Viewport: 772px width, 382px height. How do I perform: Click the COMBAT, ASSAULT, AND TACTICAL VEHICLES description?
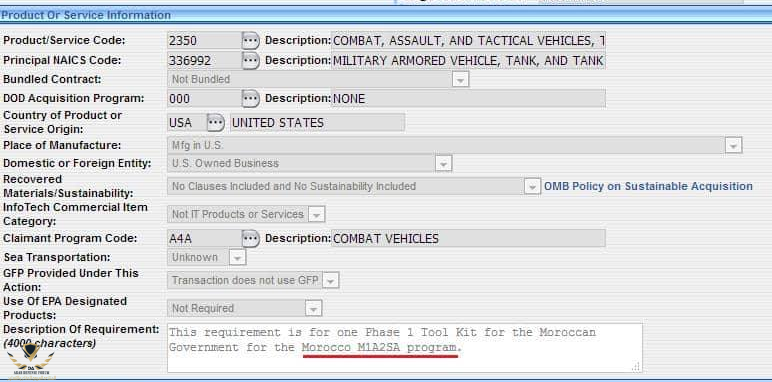[469, 40]
